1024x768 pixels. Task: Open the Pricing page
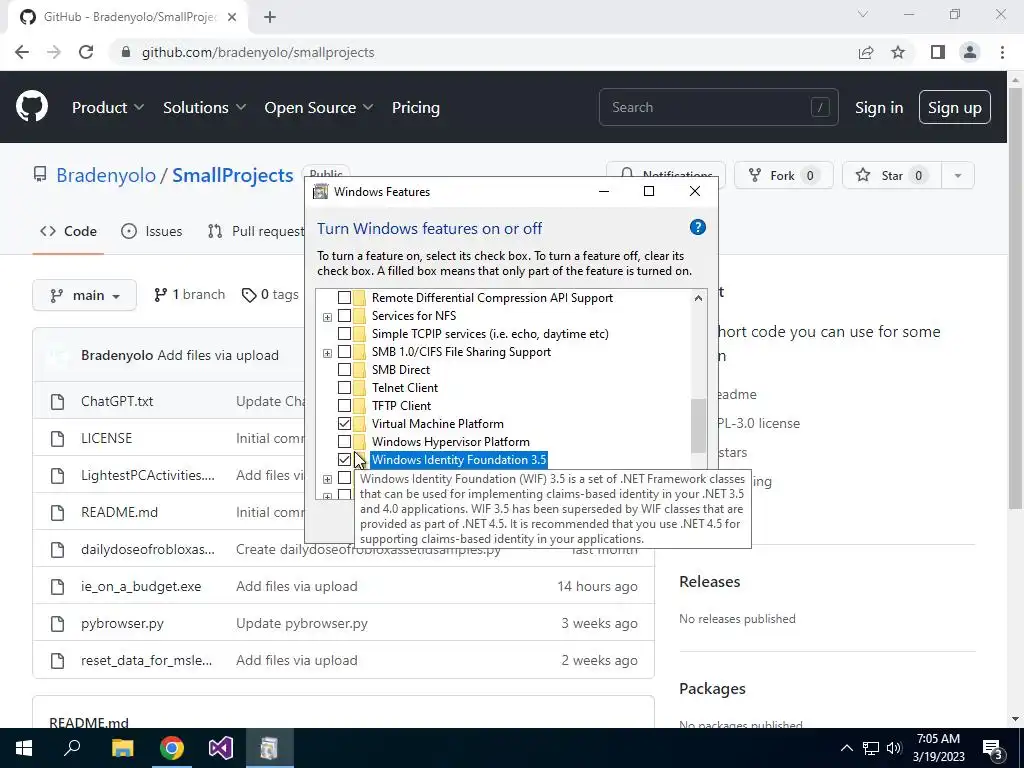click(x=415, y=107)
